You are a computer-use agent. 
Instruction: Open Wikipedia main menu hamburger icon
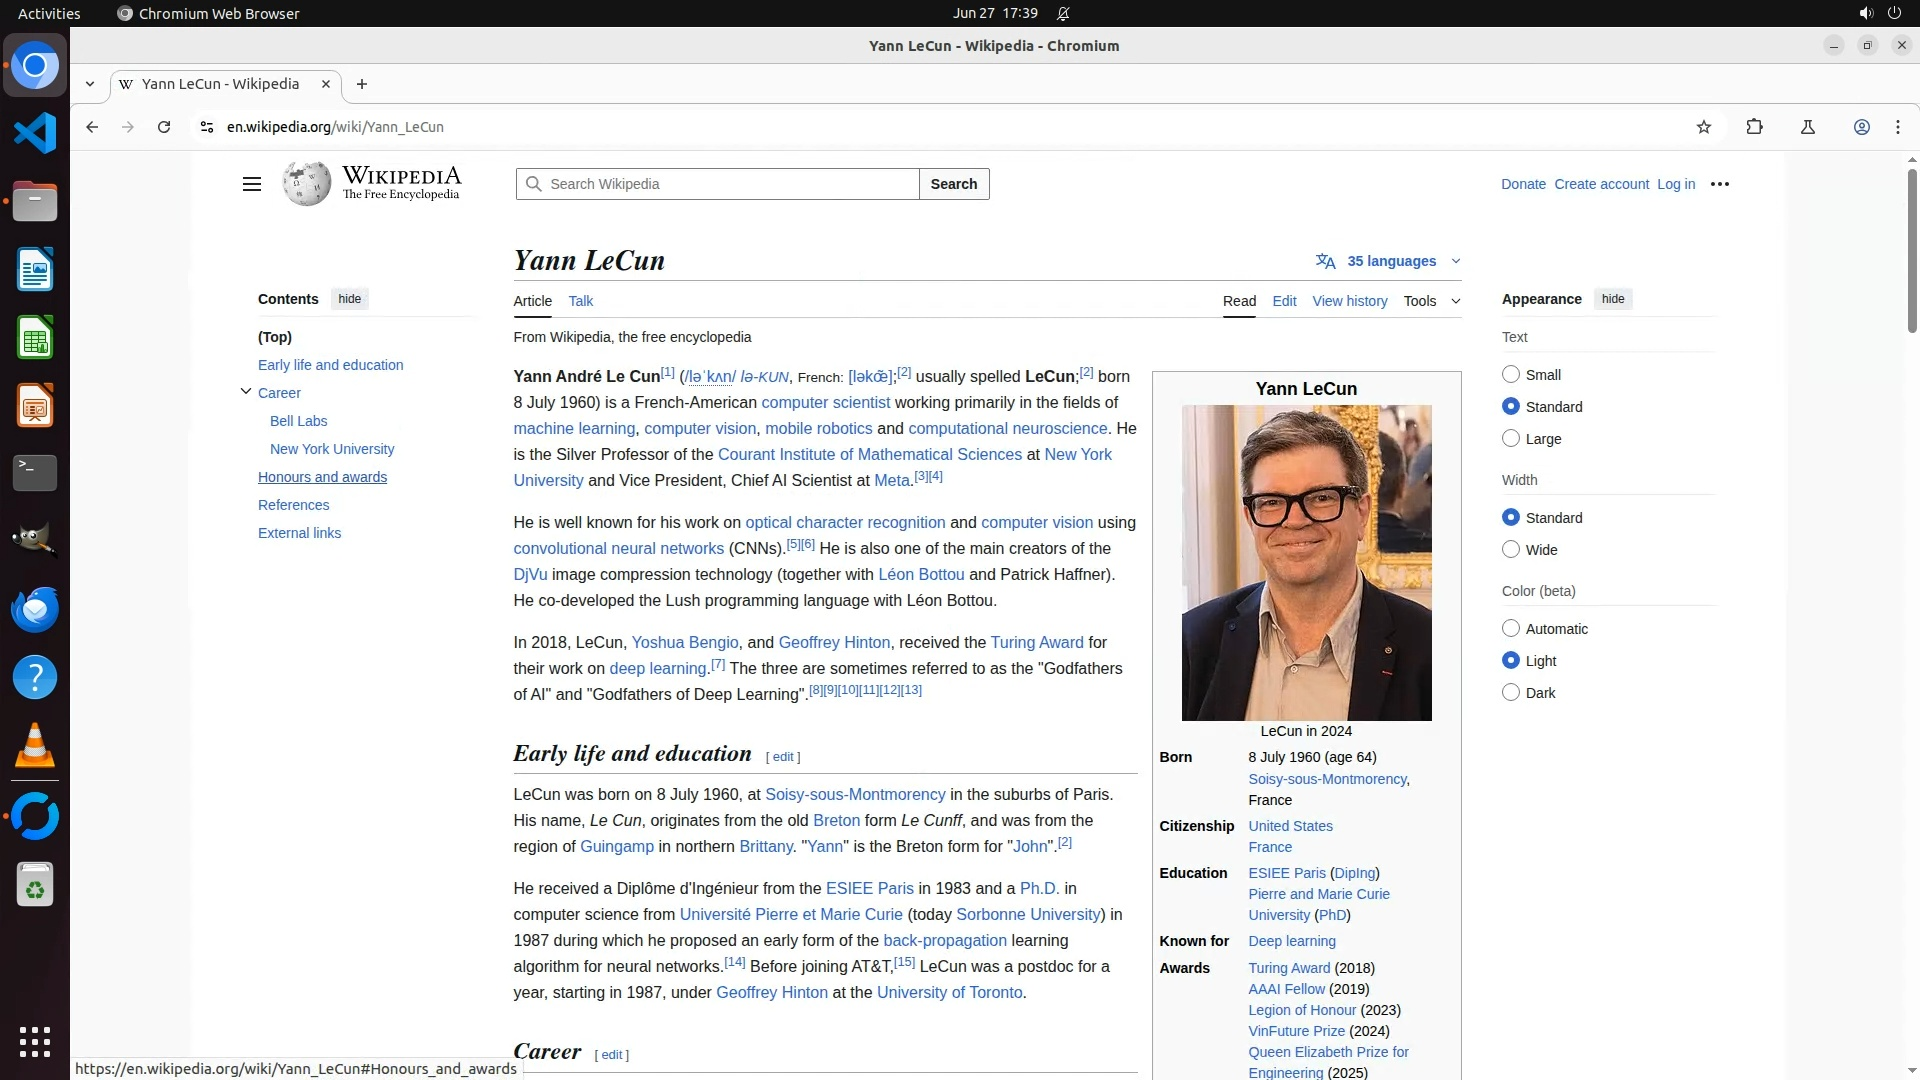tap(252, 184)
